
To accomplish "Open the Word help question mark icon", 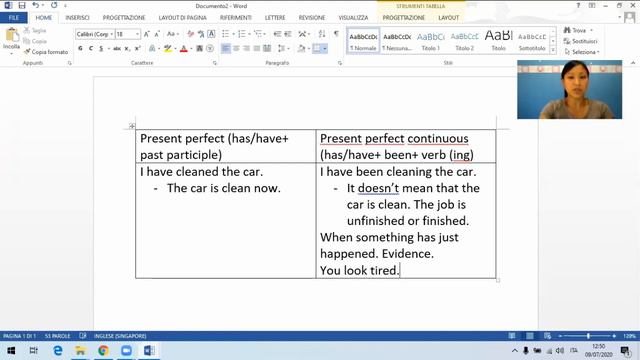I will pos(578,6).
